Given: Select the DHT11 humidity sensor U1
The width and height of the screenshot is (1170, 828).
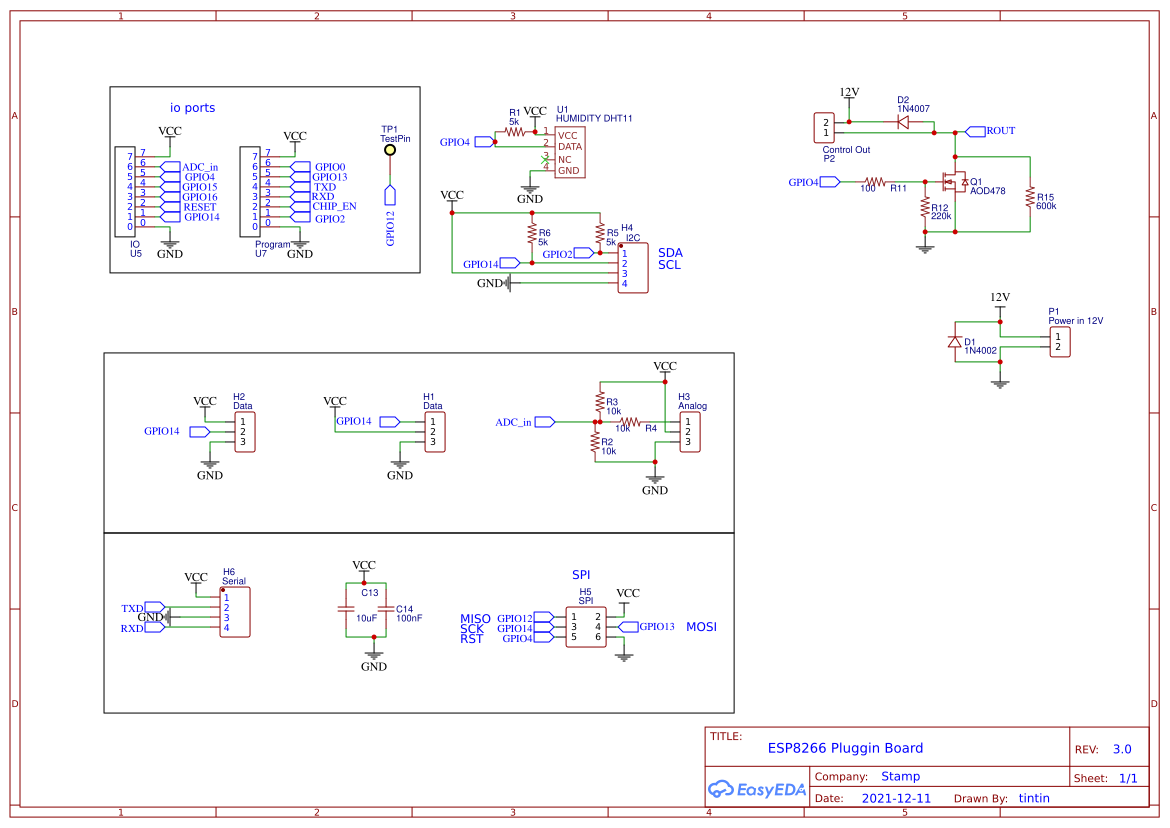Looking at the screenshot, I should pyautogui.click(x=571, y=150).
